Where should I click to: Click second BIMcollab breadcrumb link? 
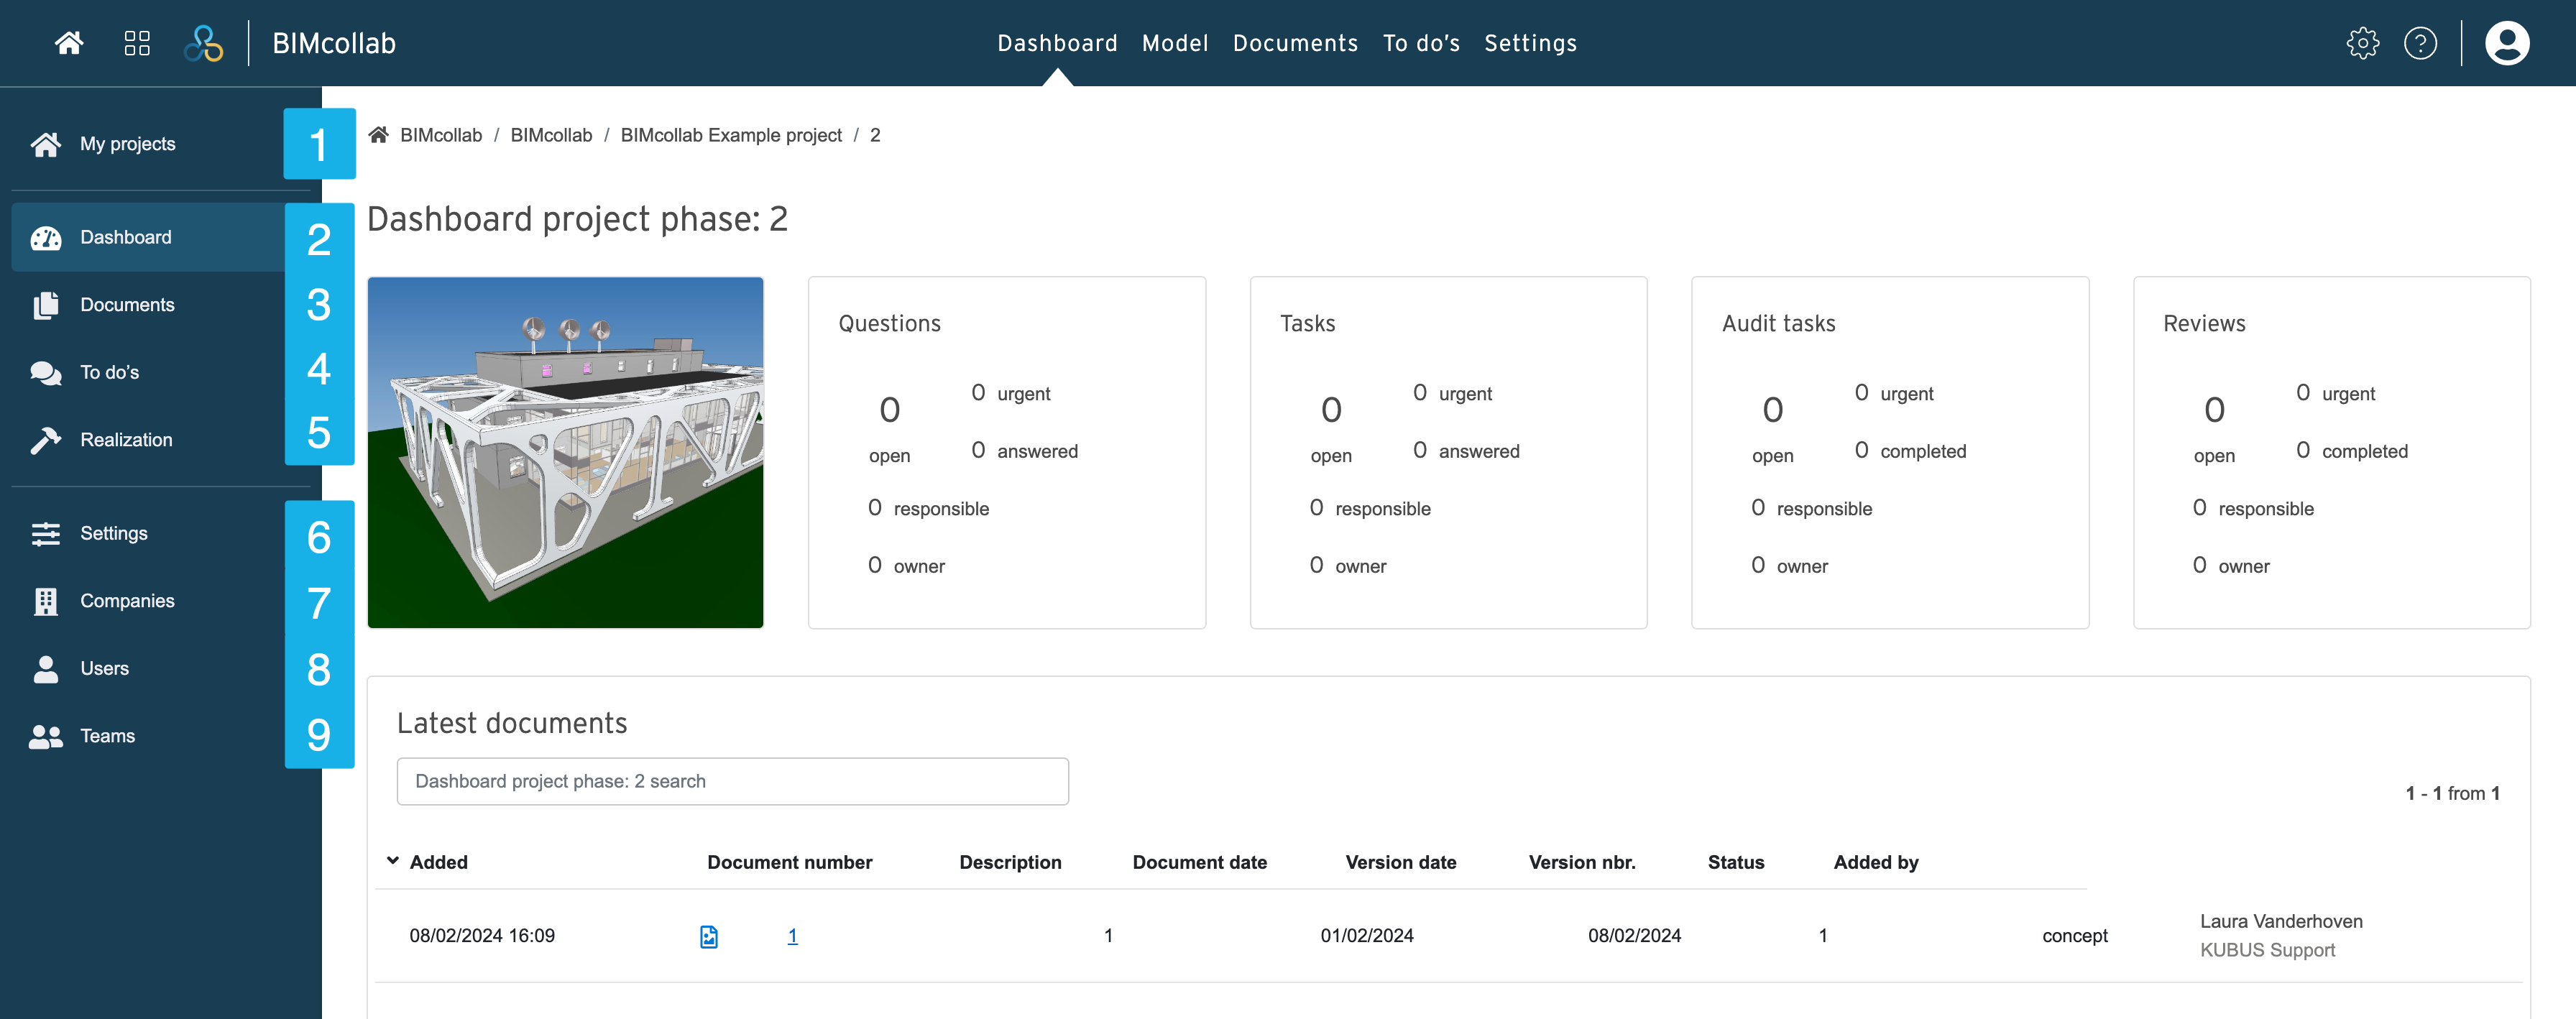(551, 135)
